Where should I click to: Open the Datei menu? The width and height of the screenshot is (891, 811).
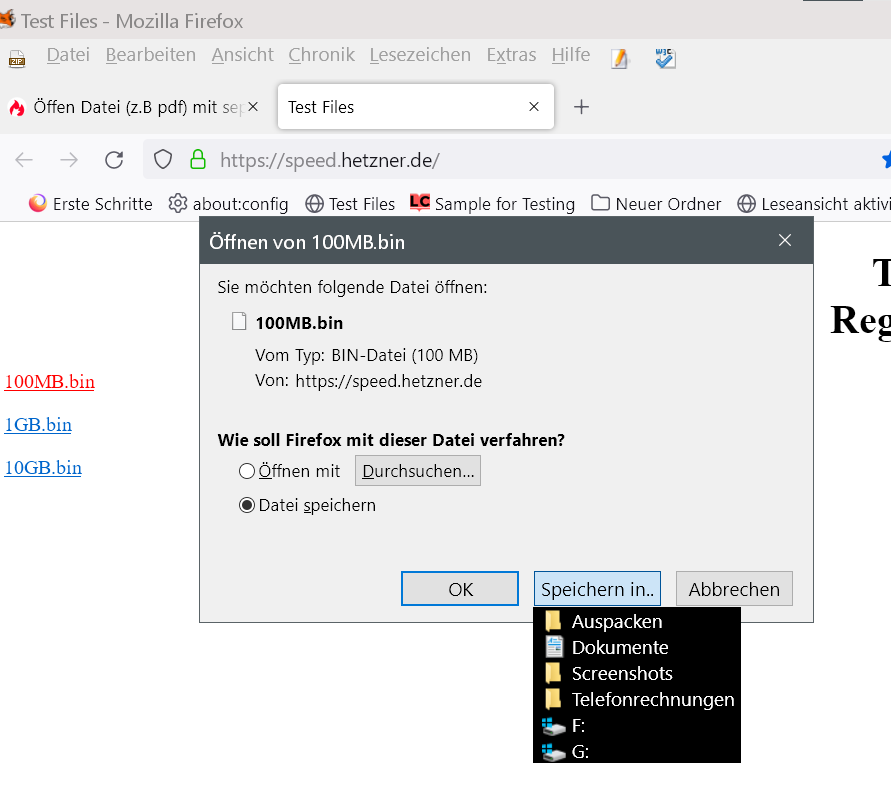tap(68, 55)
